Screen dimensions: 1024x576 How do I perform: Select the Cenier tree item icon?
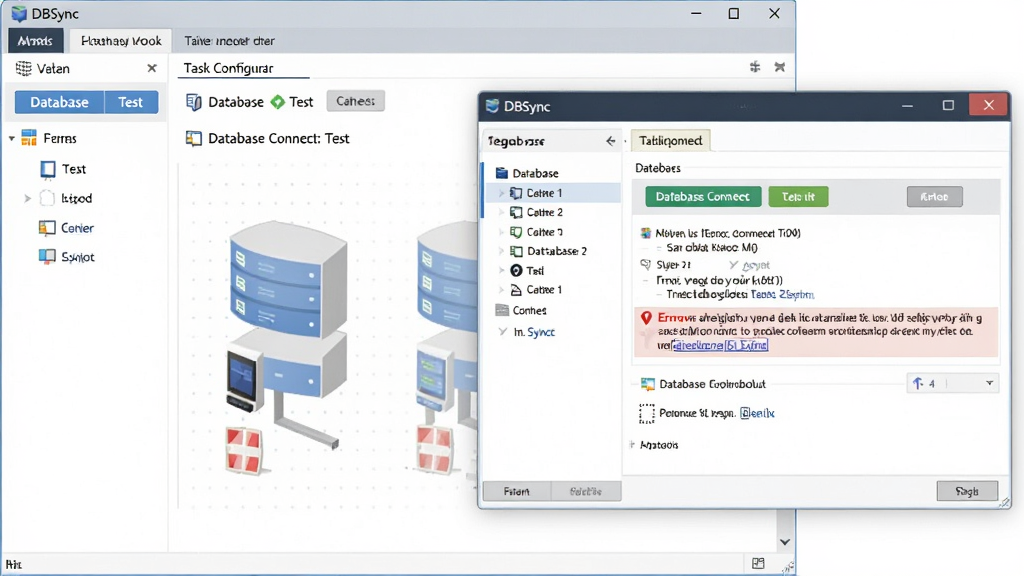pos(47,228)
